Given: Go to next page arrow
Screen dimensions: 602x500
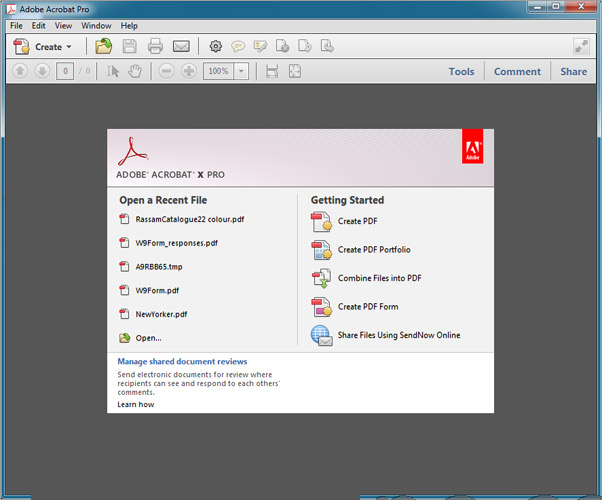Looking at the screenshot, I should point(42,71).
